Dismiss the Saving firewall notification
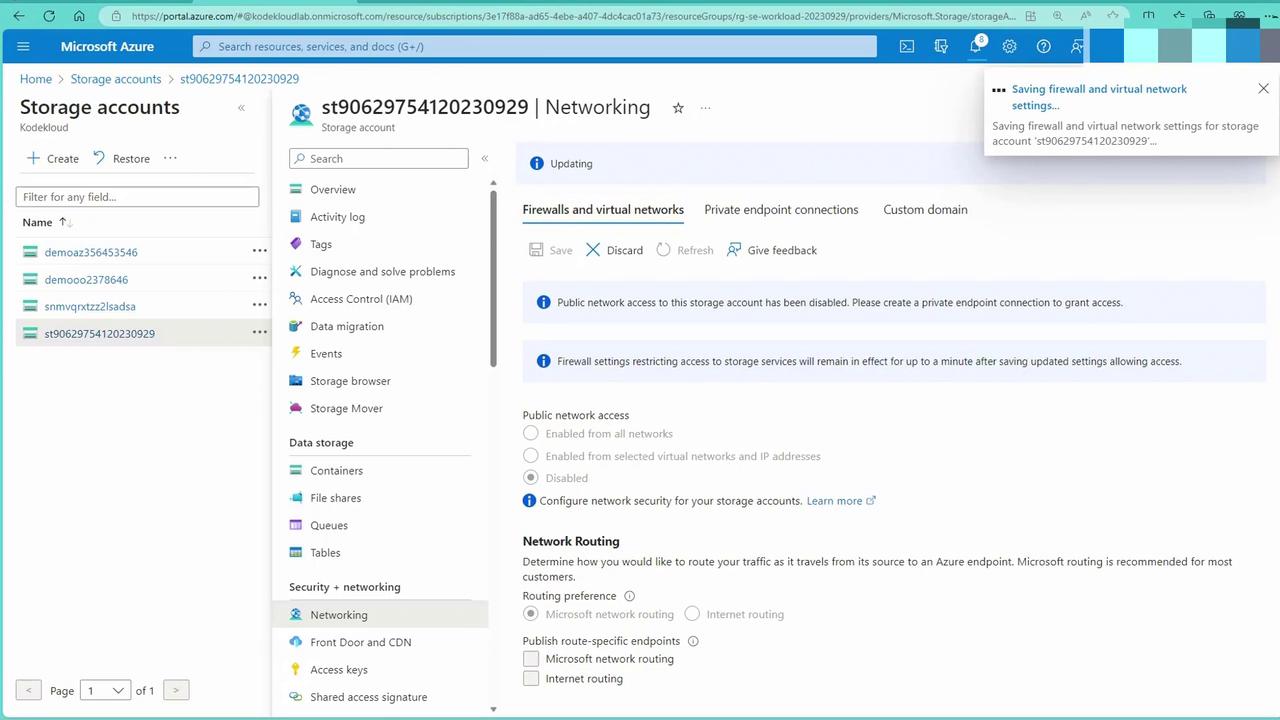1280x720 pixels. pyautogui.click(x=1264, y=89)
